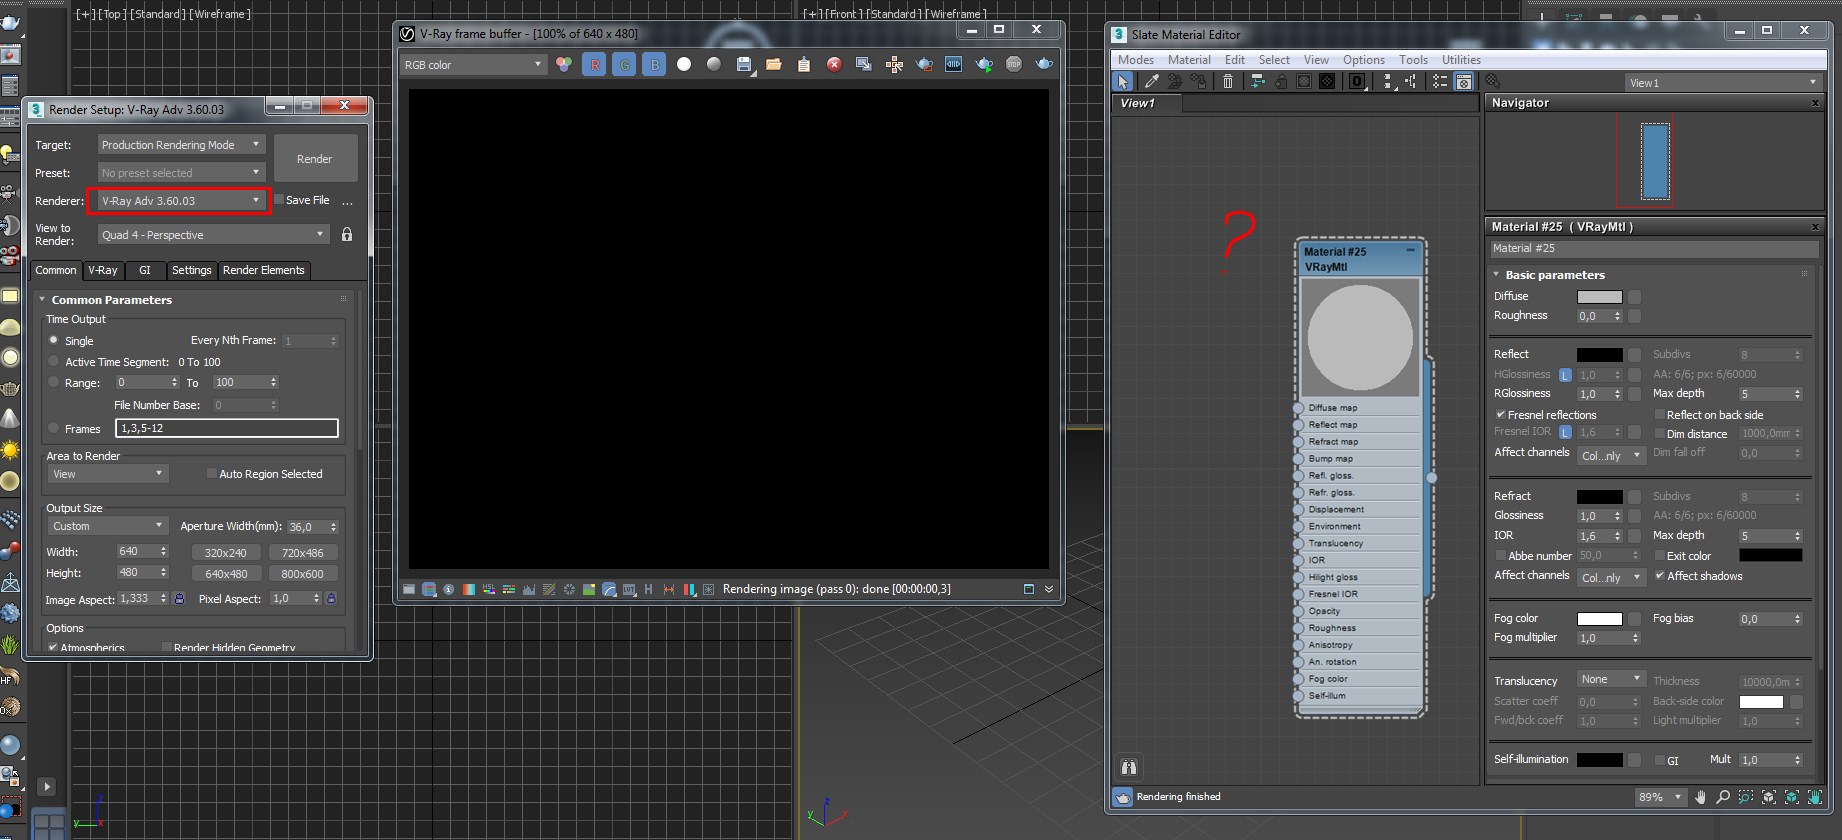Open the RGB color channel dropdown
1842x840 pixels.
pos(473,64)
